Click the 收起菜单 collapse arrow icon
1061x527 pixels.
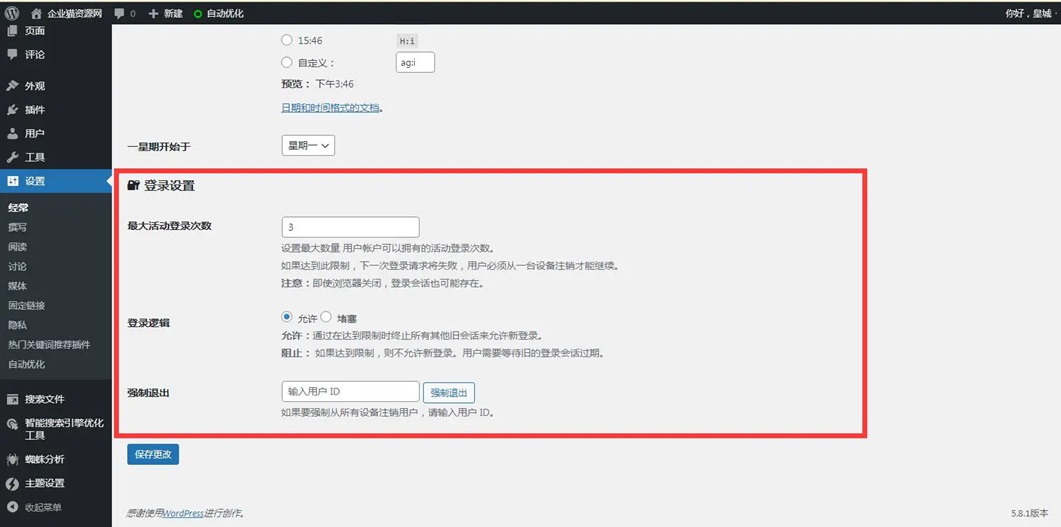point(12,507)
